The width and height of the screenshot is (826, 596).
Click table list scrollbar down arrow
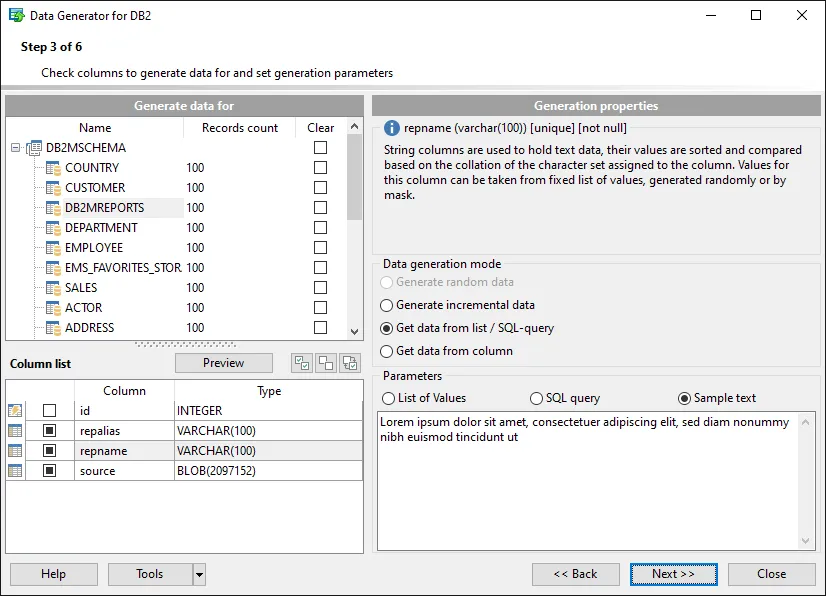point(355,332)
